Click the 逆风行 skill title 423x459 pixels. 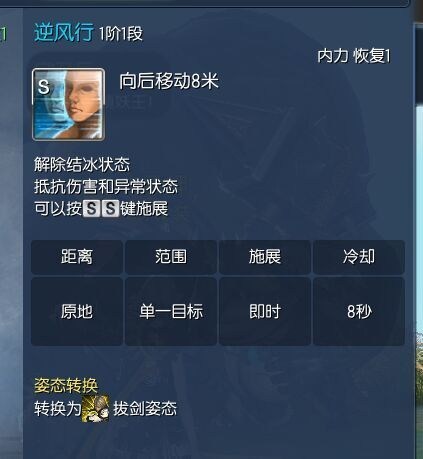click(x=64, y=32)
